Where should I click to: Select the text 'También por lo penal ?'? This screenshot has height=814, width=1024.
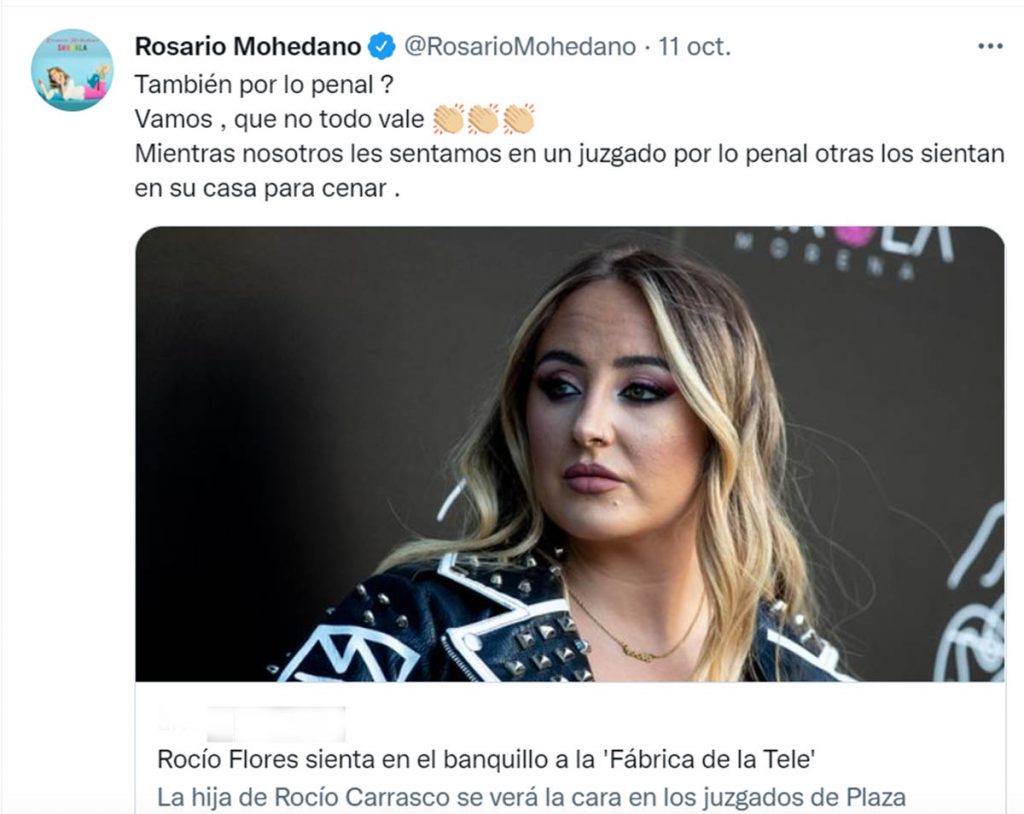pos(264,86)
